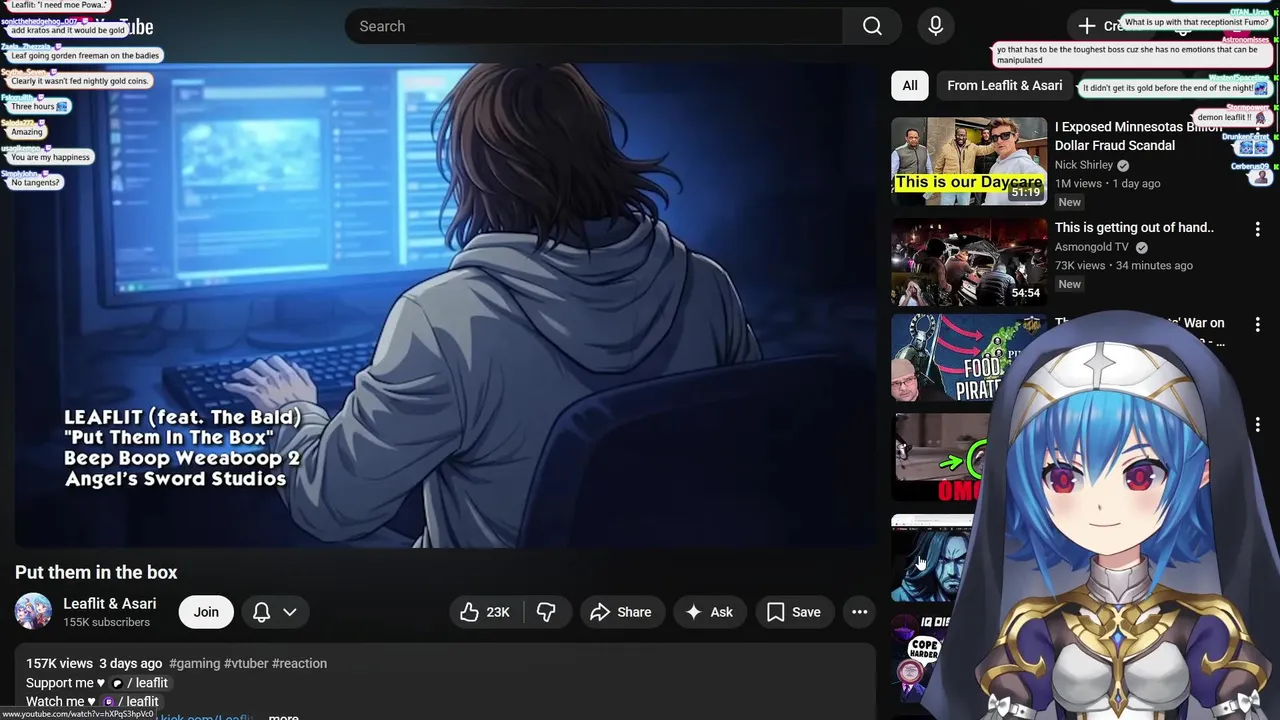Click the #vtuber hashtag
This screenshot has width=1280, height=720.
click(x=246, y=663)
